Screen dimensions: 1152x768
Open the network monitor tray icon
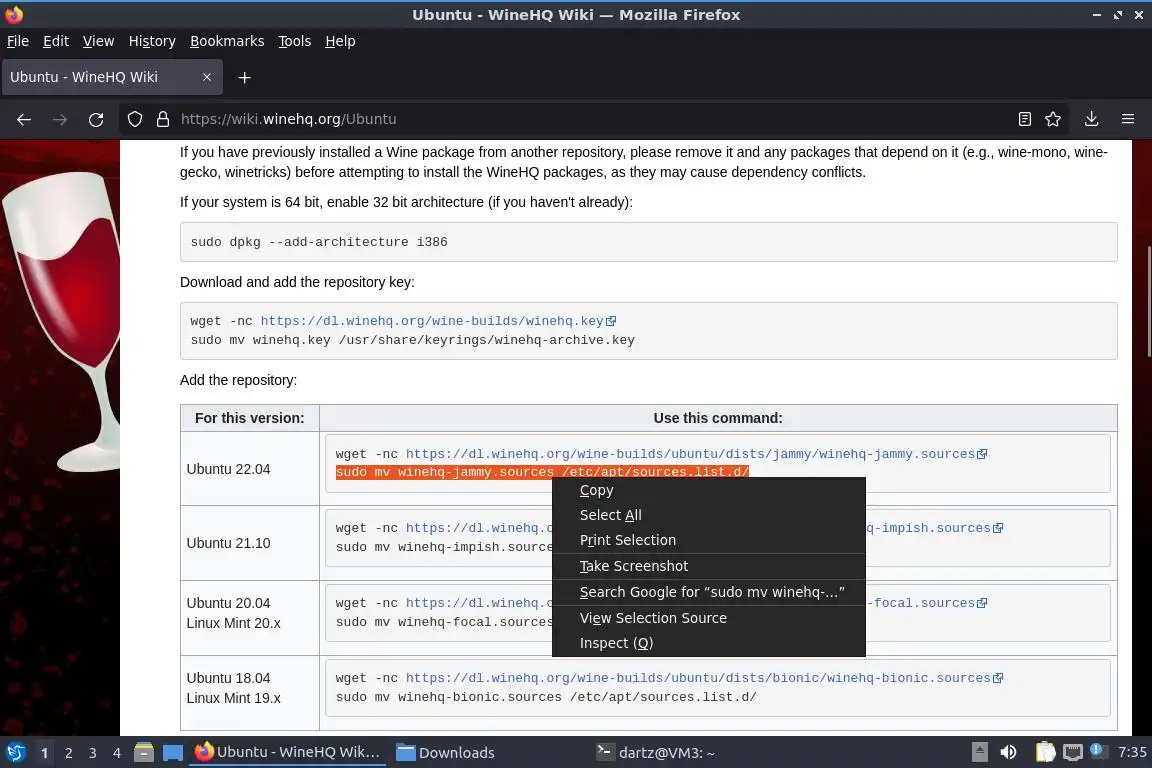point(1073,752)
